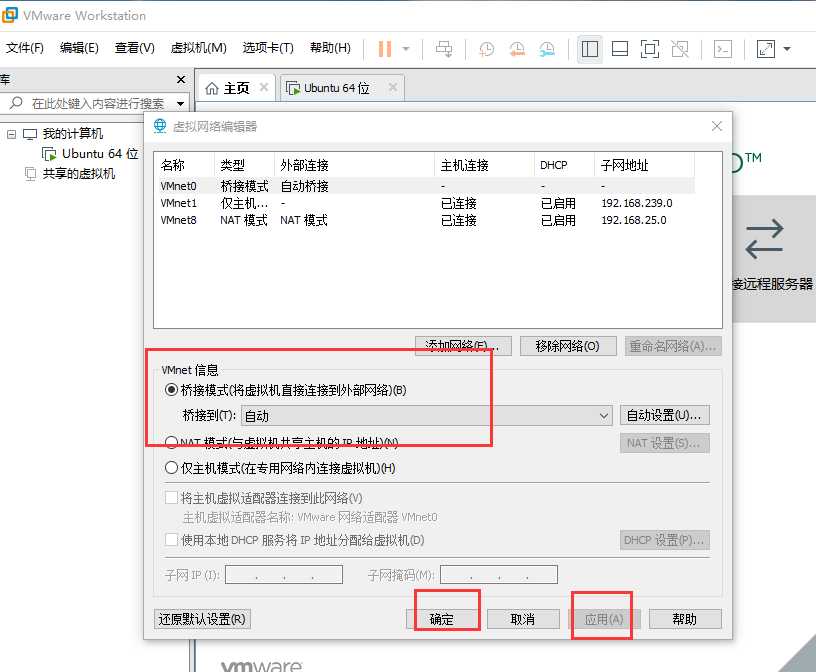Screen dimensions: 816x672
Task: Close the 主页 tab
Action: tap(264, 87)
